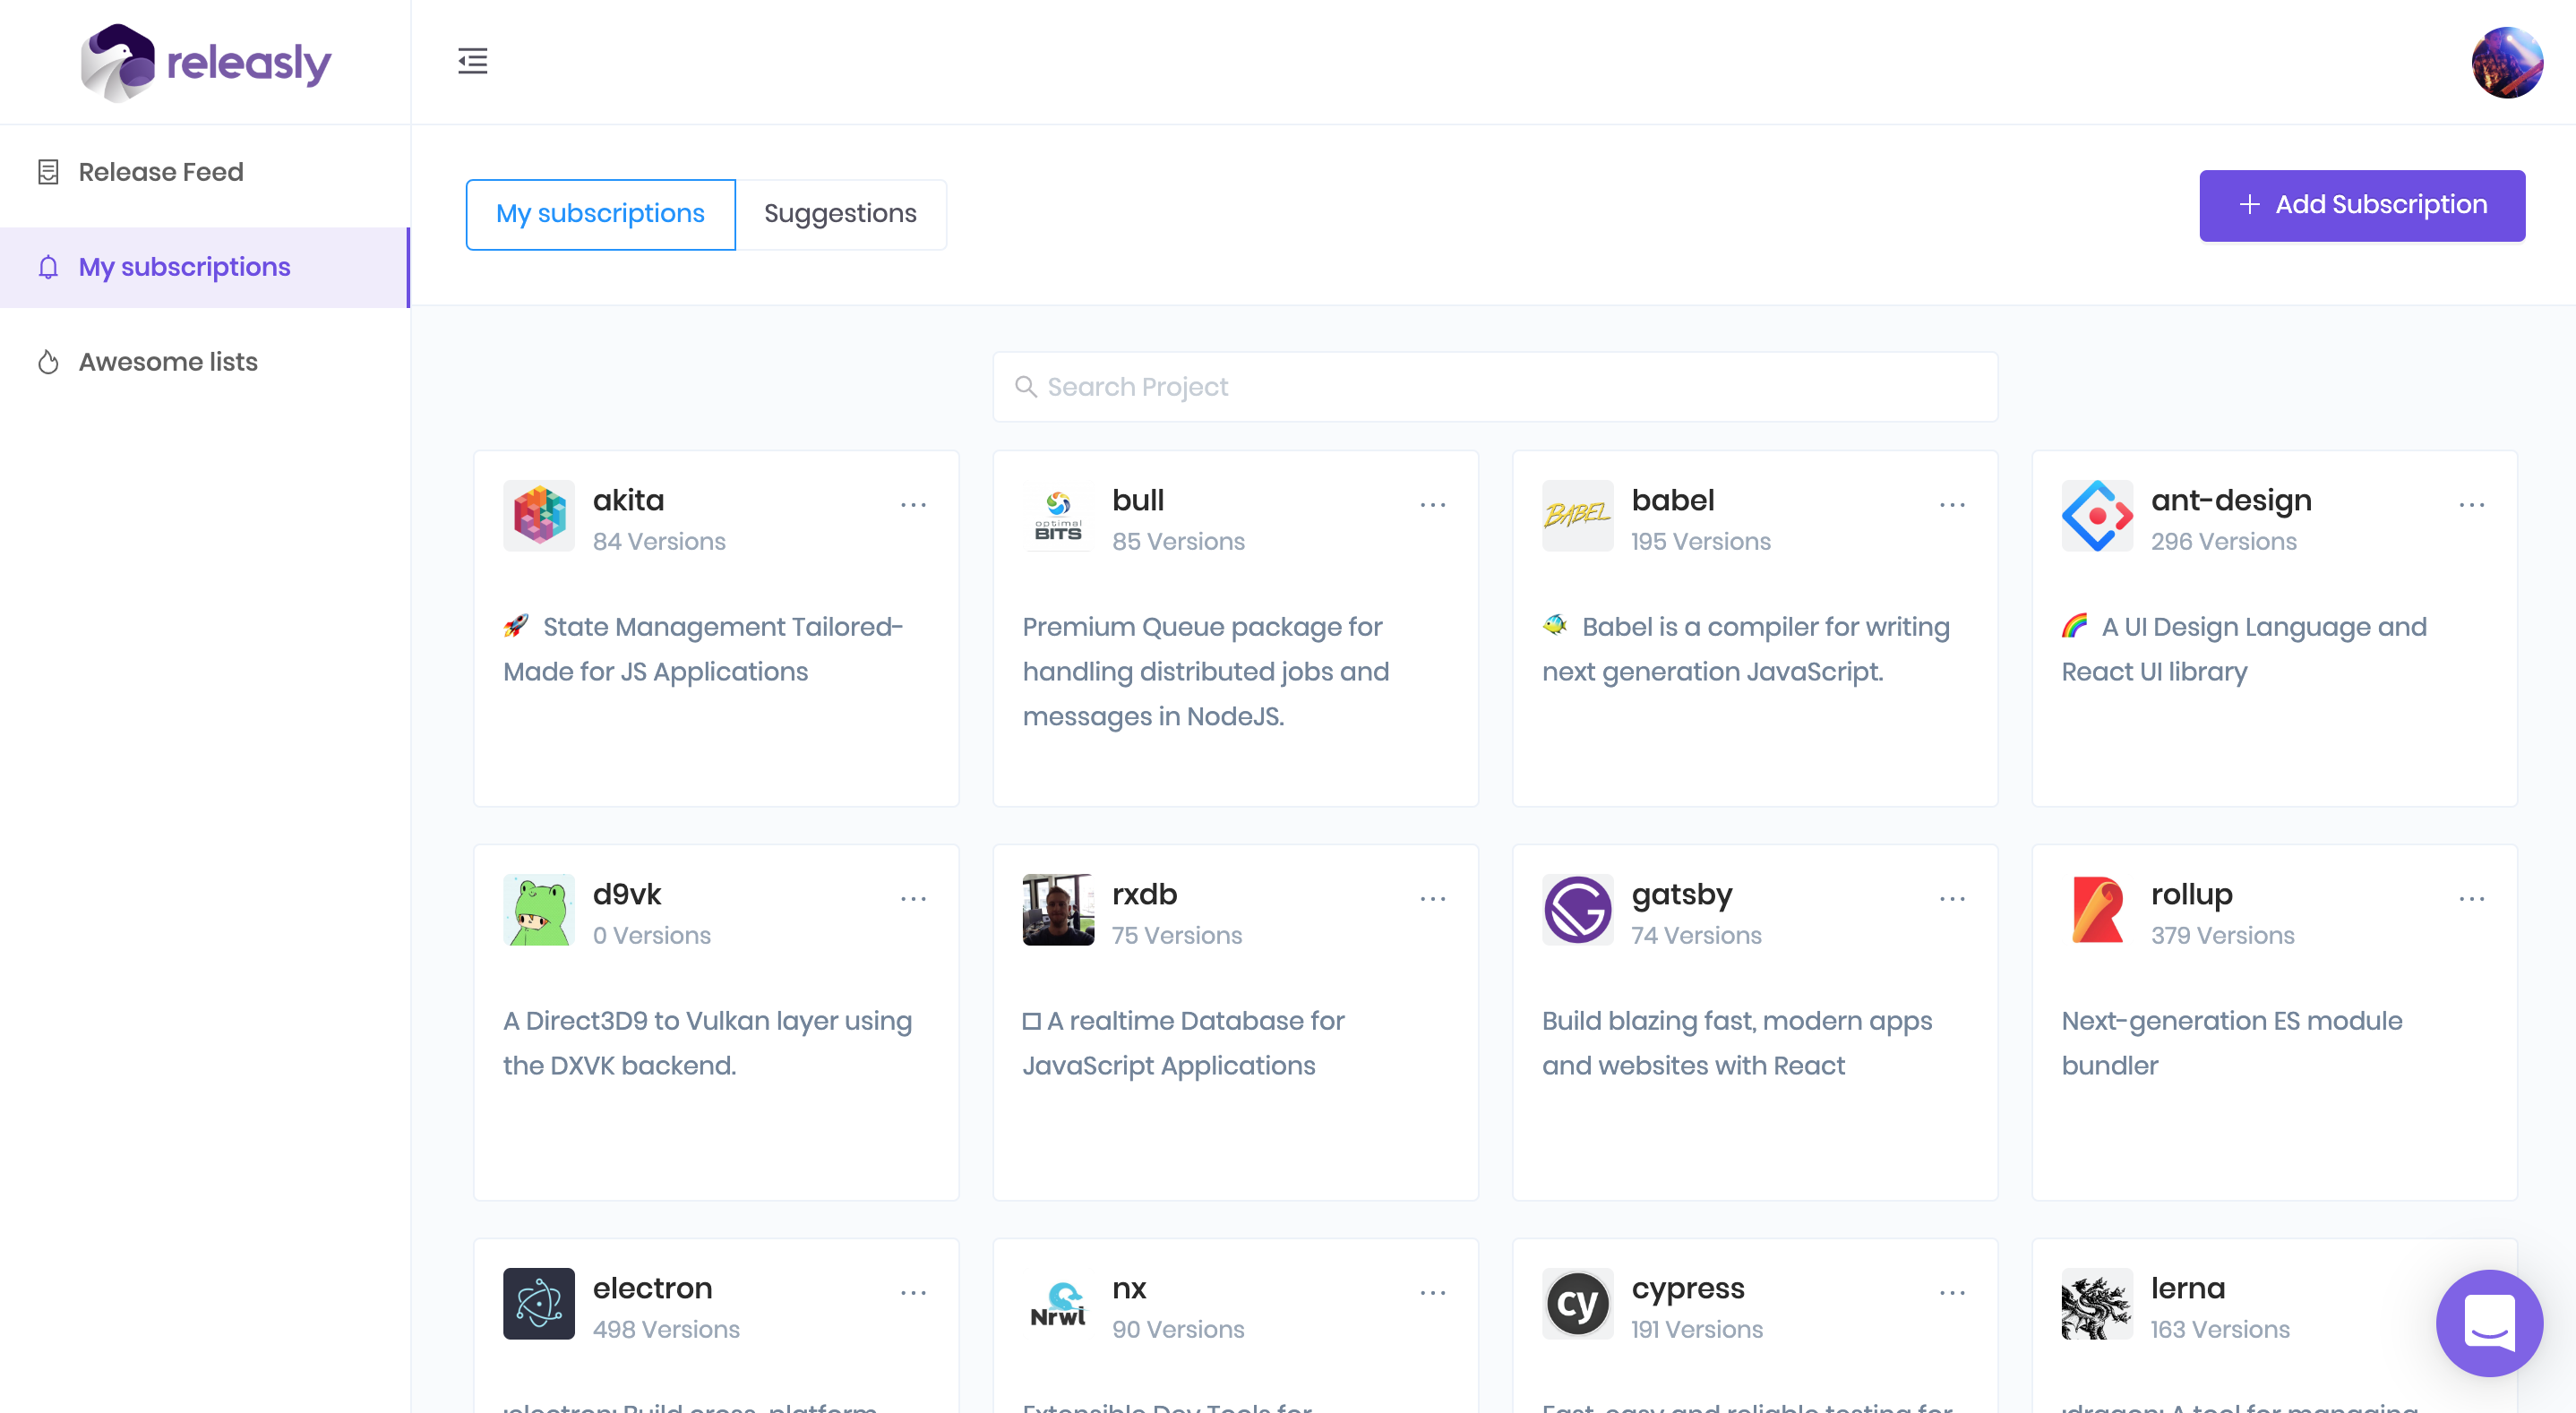This screenshot has width=2576, height=1413.
Task: Click the gatsby purple logo
Action: point(1577,910)
